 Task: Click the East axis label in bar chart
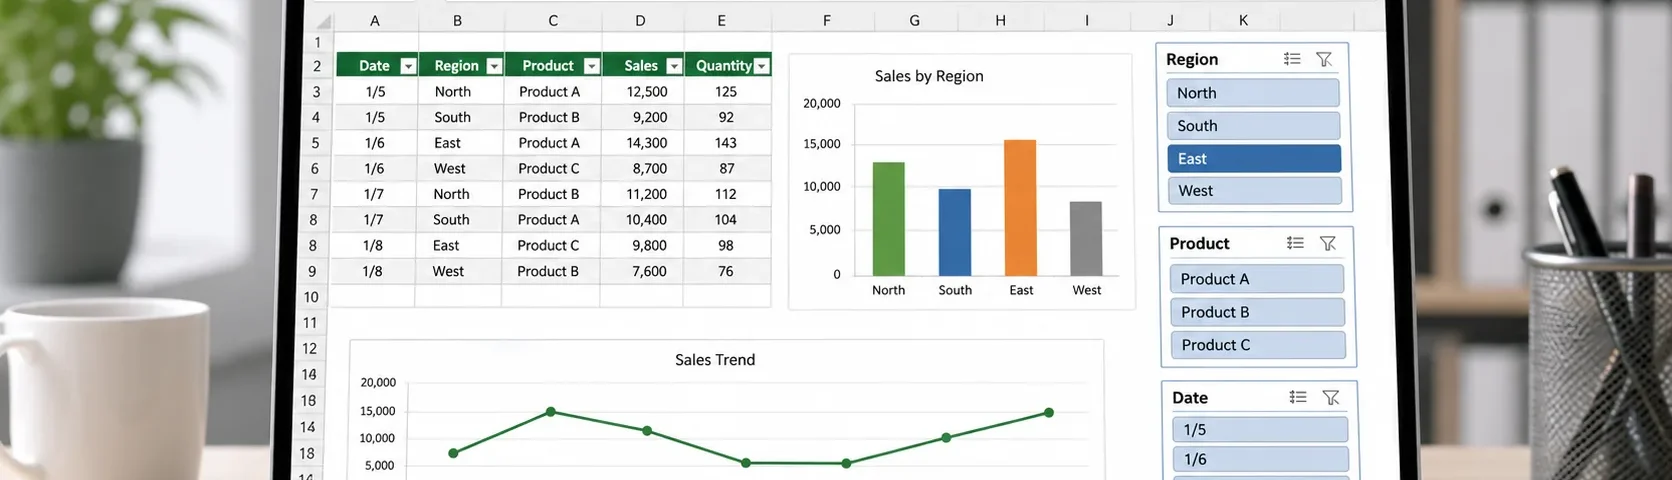1021,290
